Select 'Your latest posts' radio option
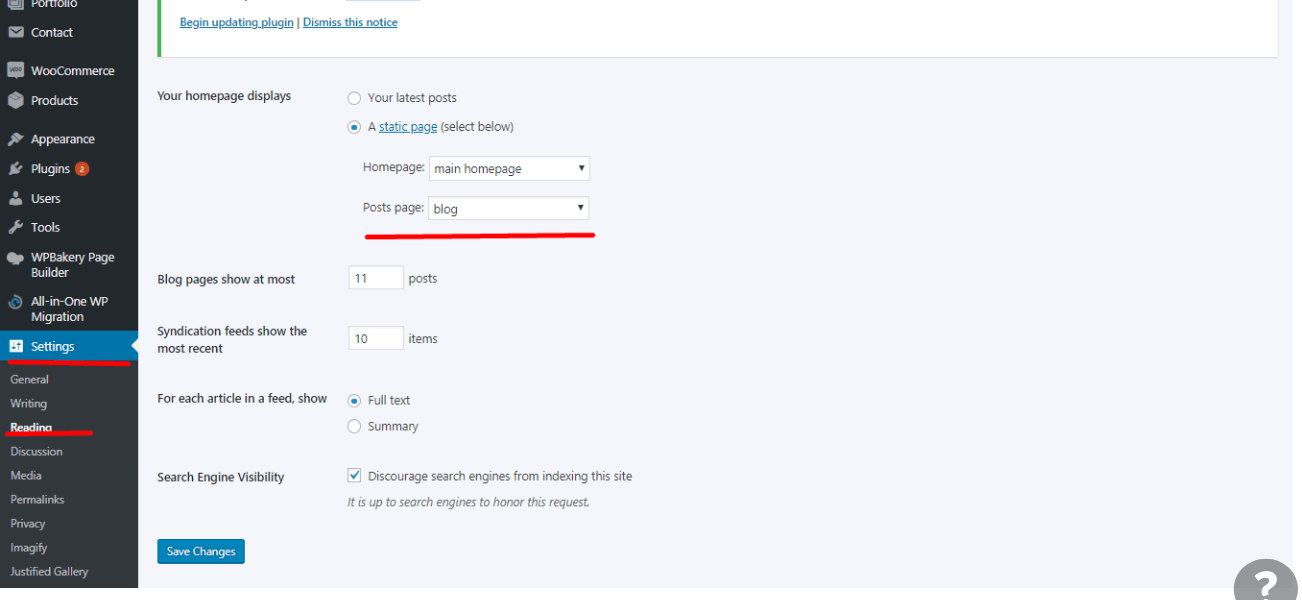Screen dimensions: 1302x600 click(354, 98)
